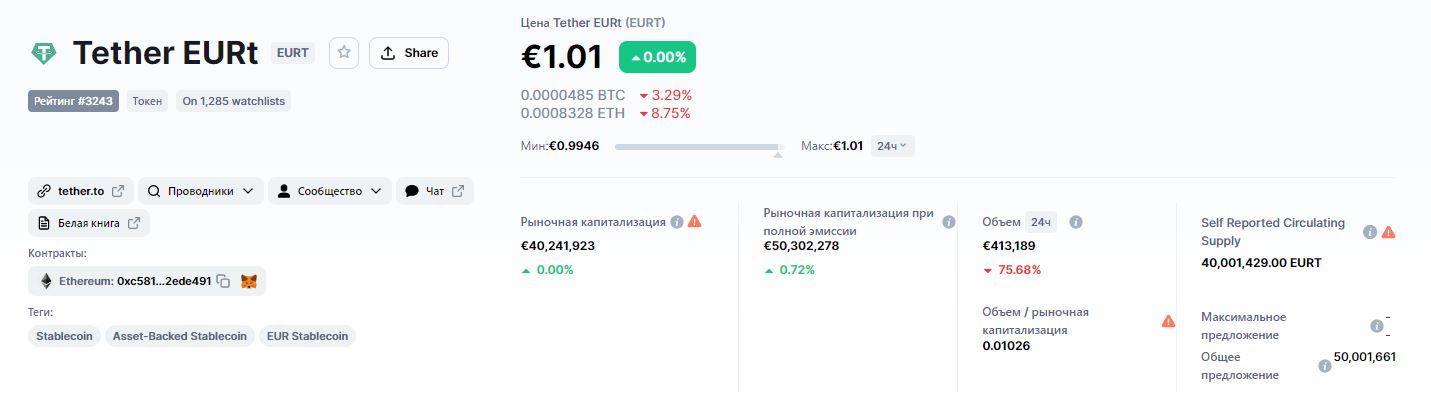Expand the Сообщество dropdown
The height and width of the screenshot is (410, 1431).
pos(329,191)
